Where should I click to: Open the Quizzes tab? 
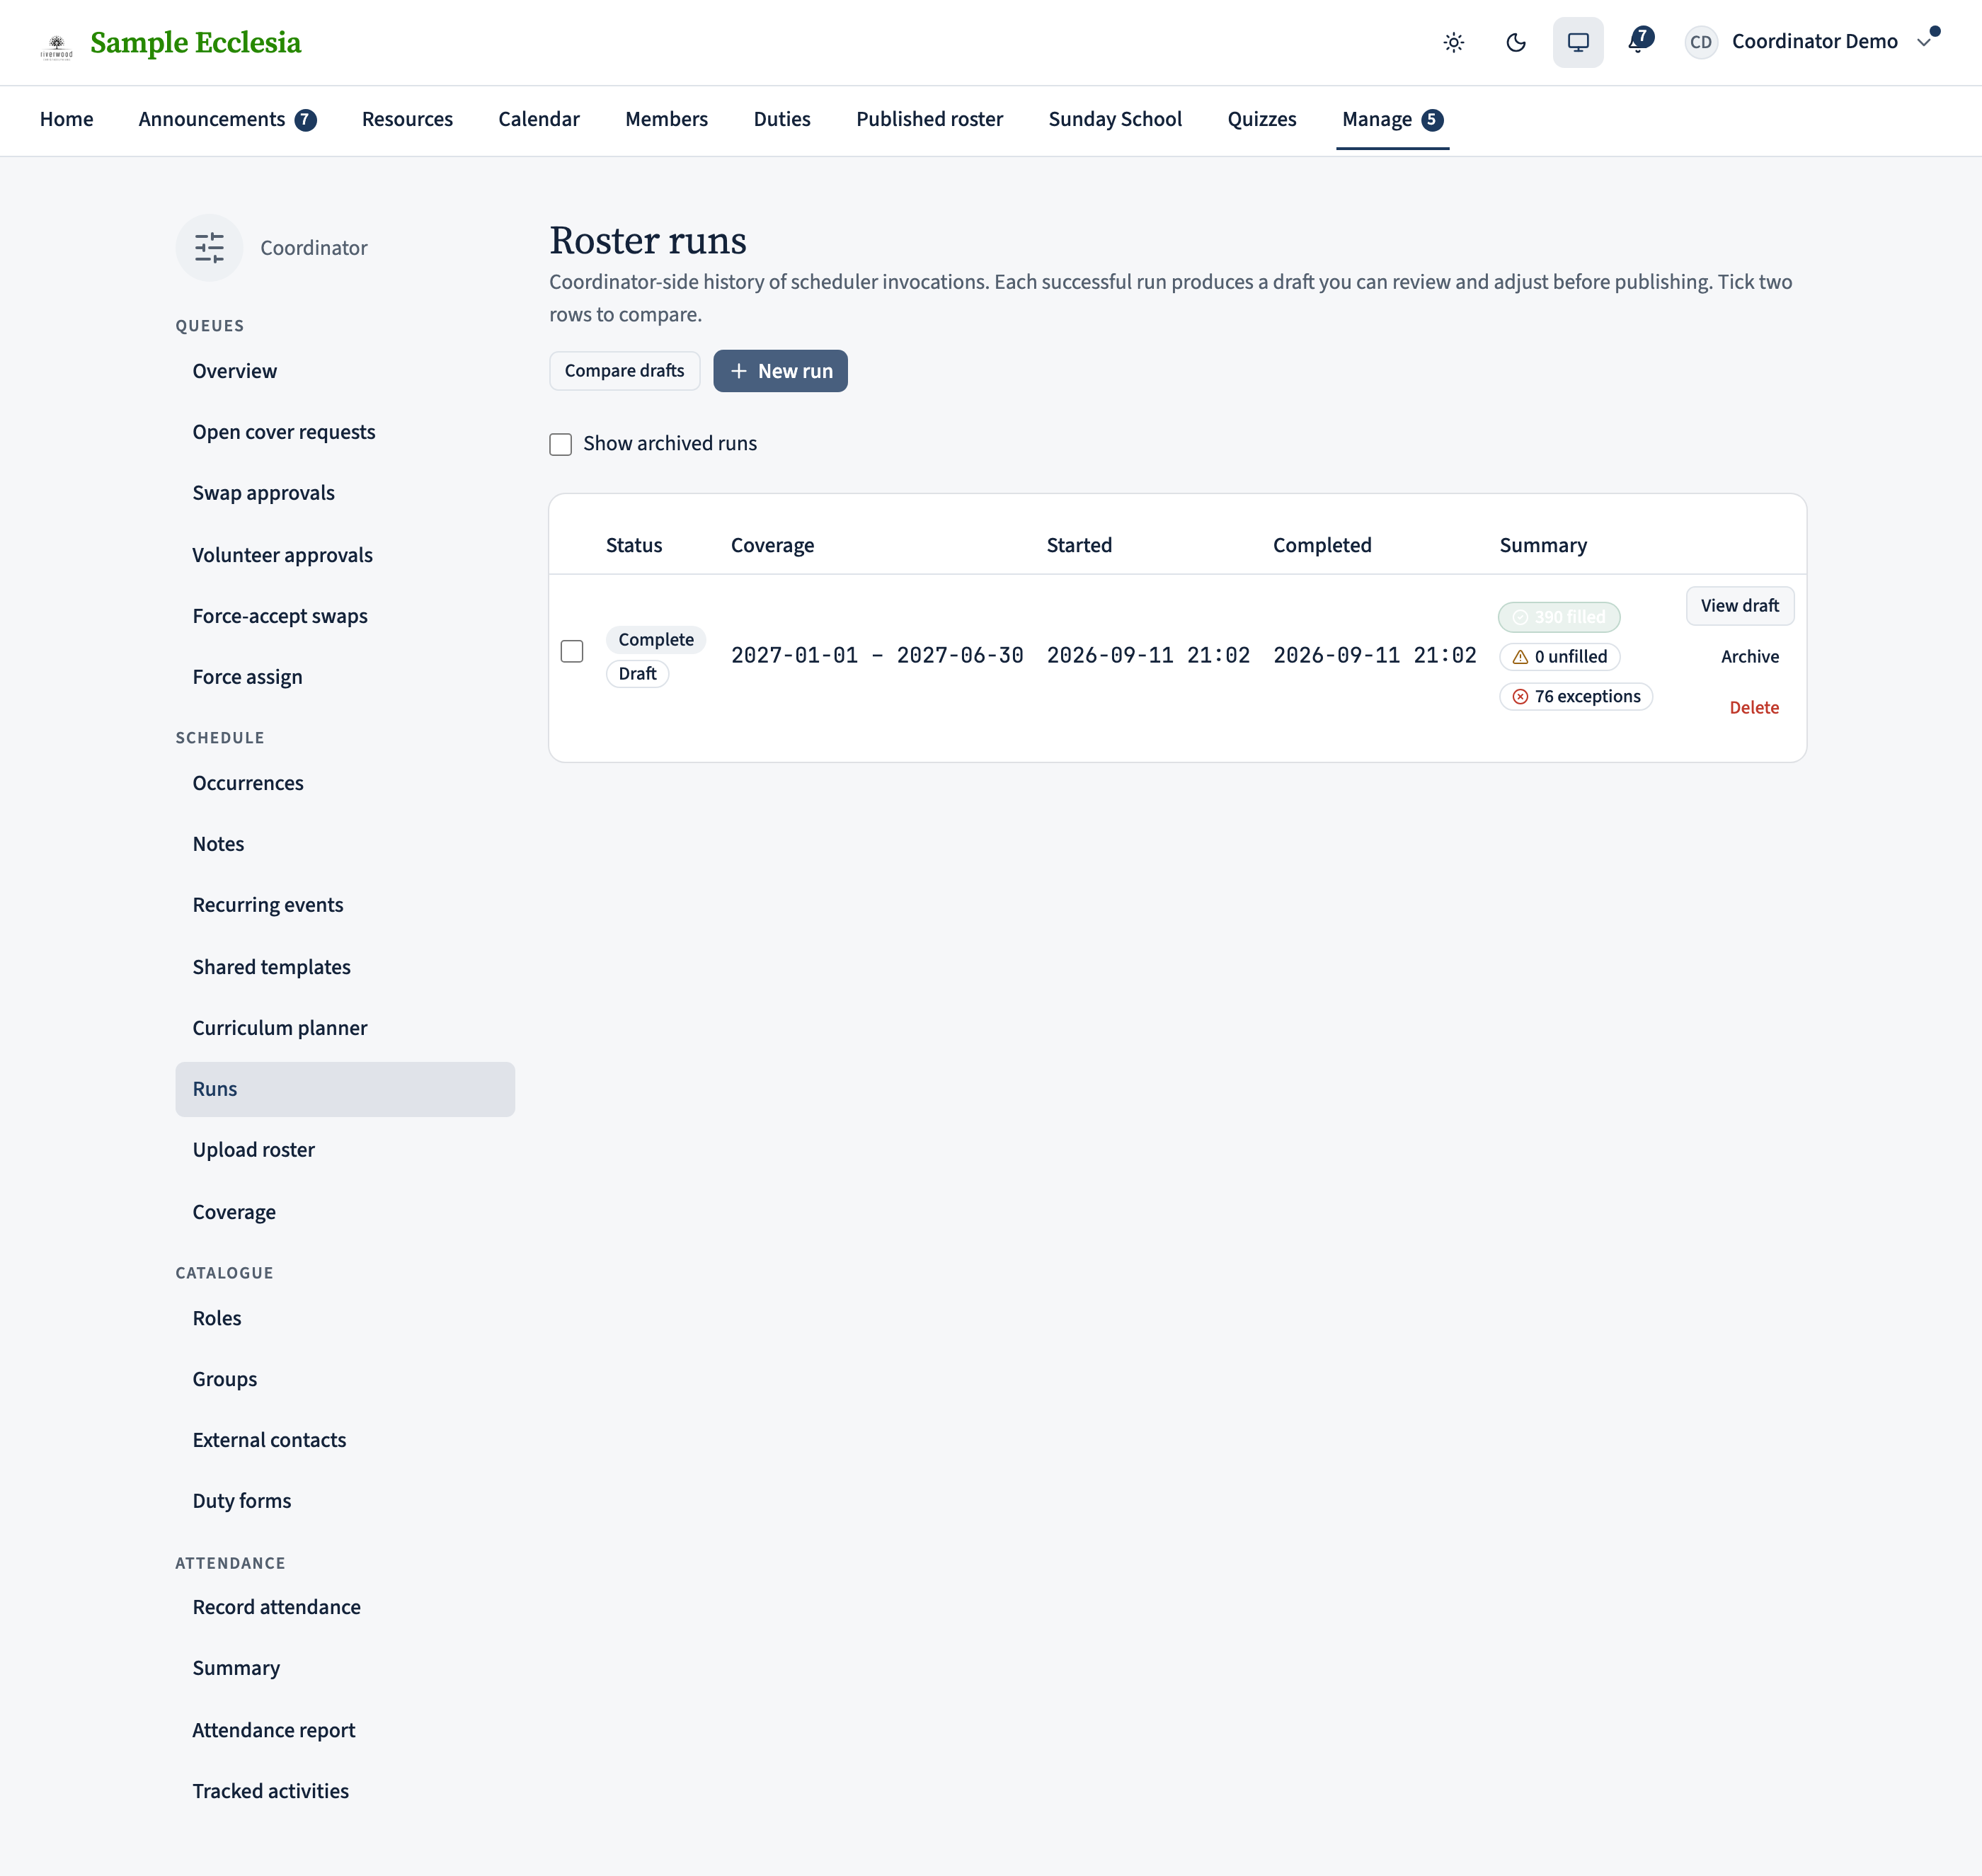pyautogui.click(x=1262, y=119)
